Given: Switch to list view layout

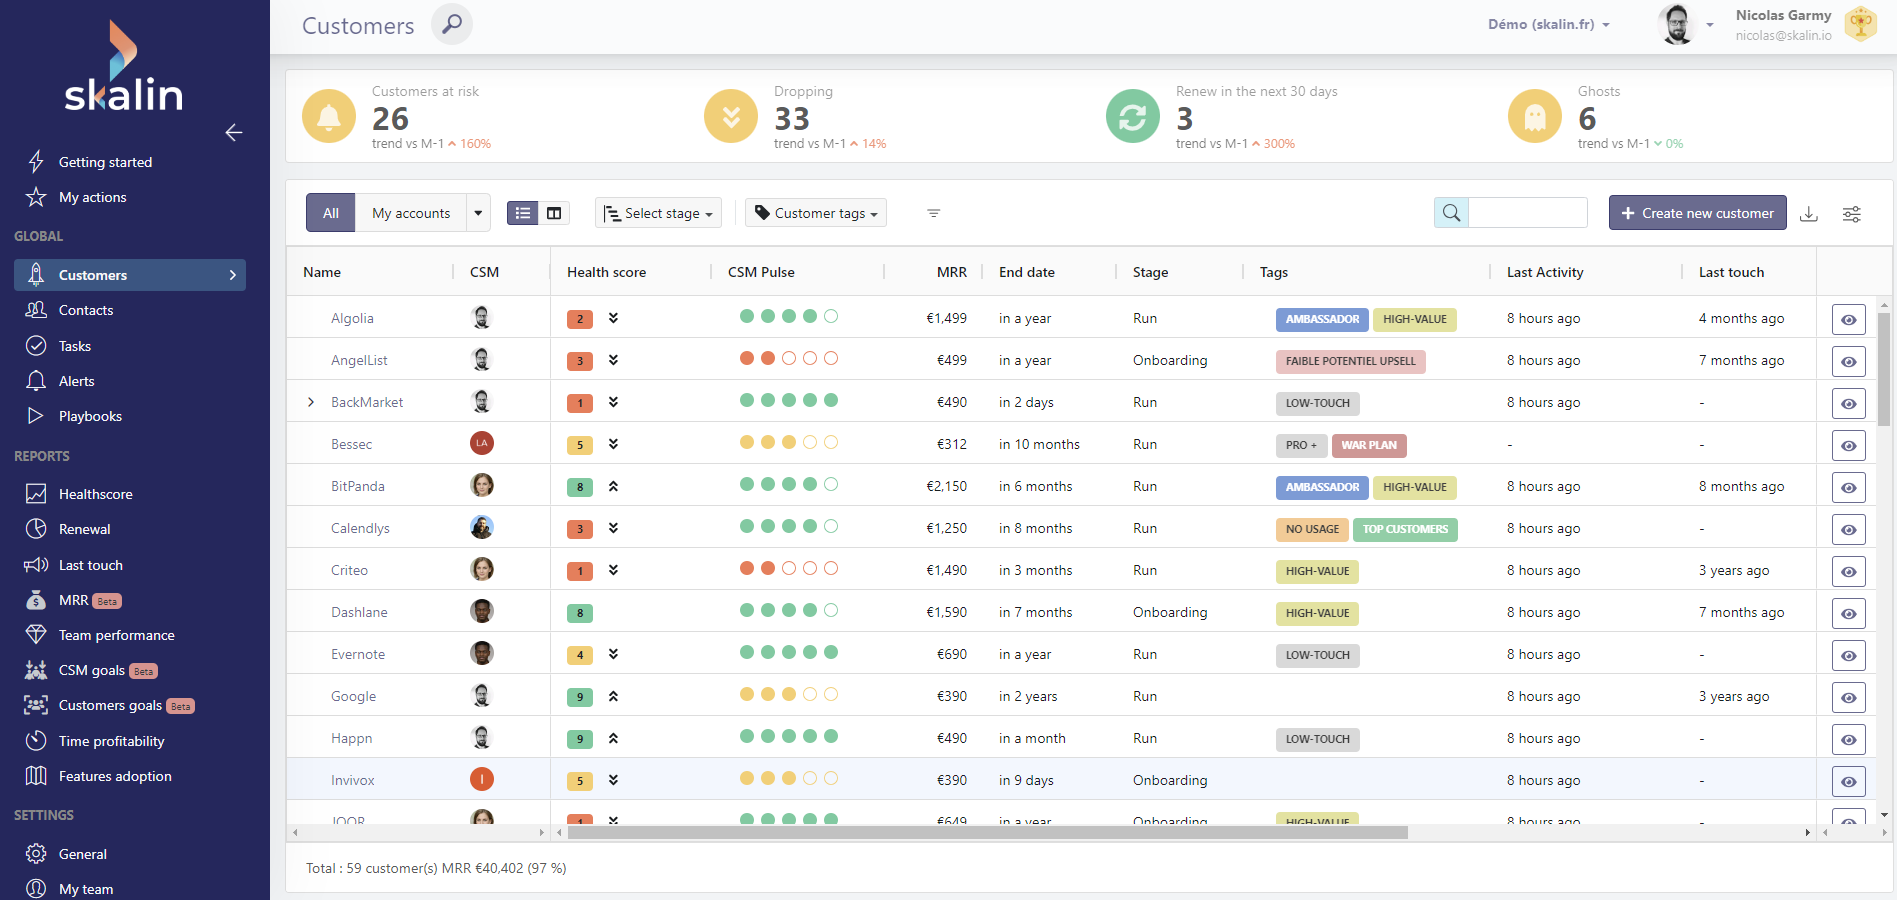Looking at the screenshot, I should pyautogui.click(x=522, y=213).
